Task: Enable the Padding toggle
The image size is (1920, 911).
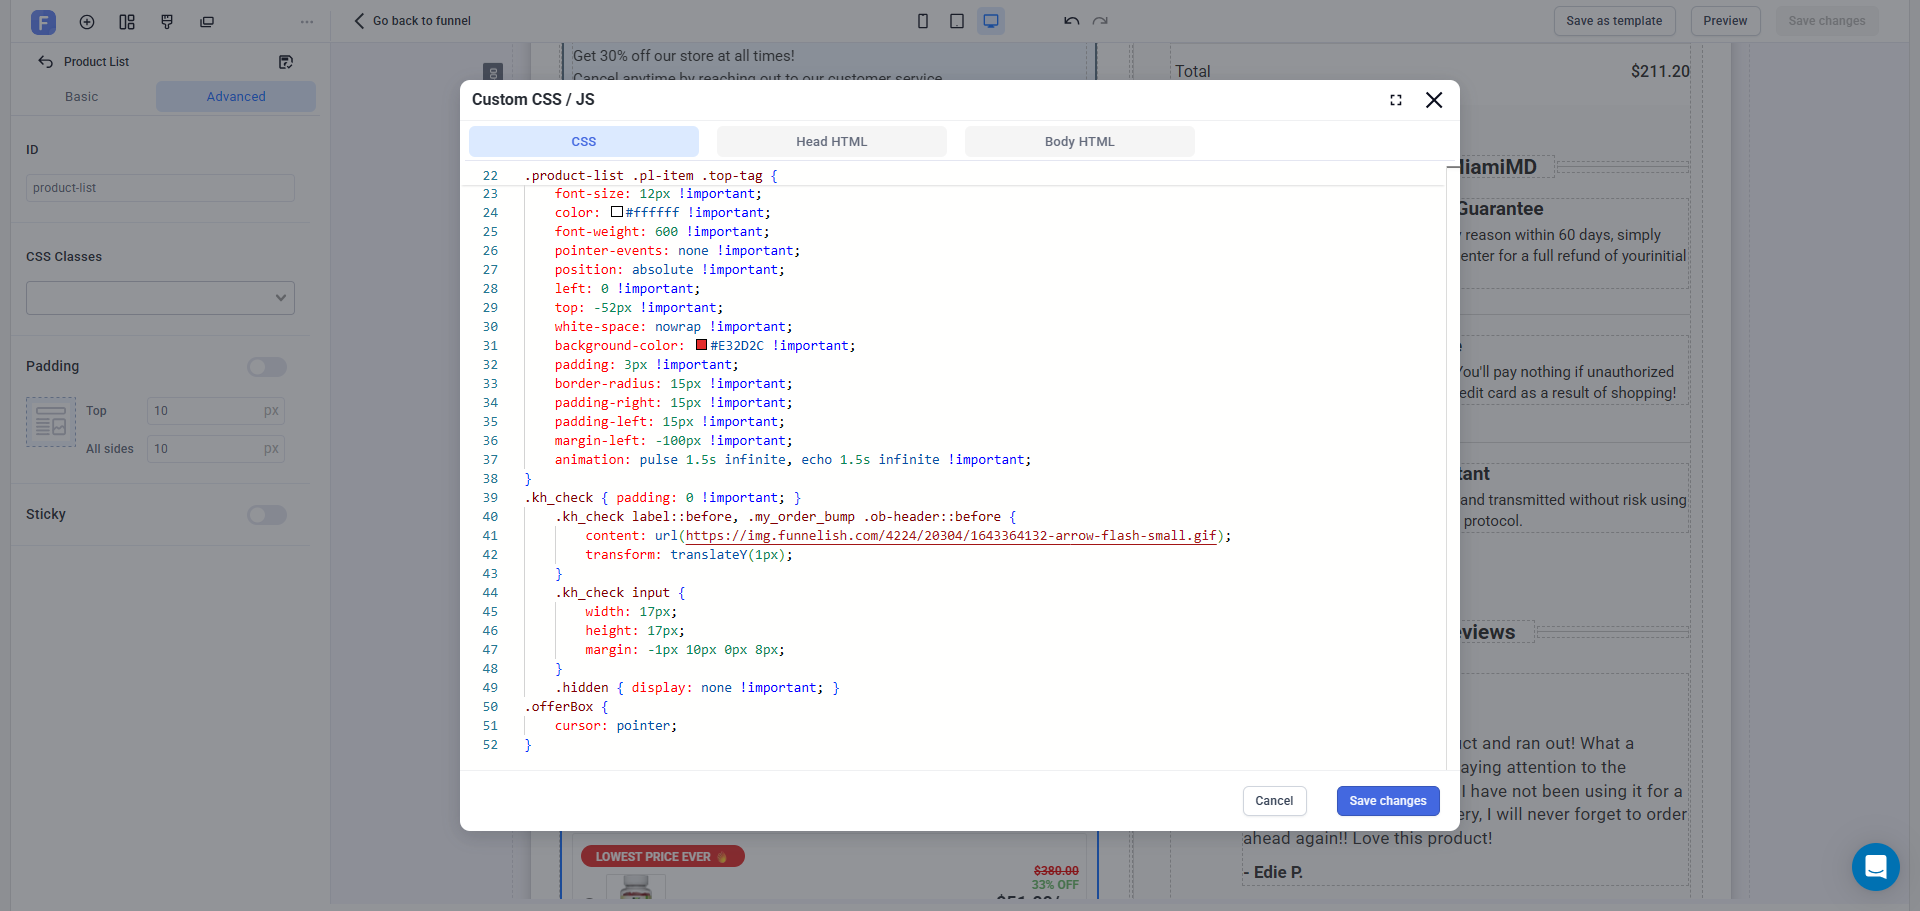Action: coord(267,367)
